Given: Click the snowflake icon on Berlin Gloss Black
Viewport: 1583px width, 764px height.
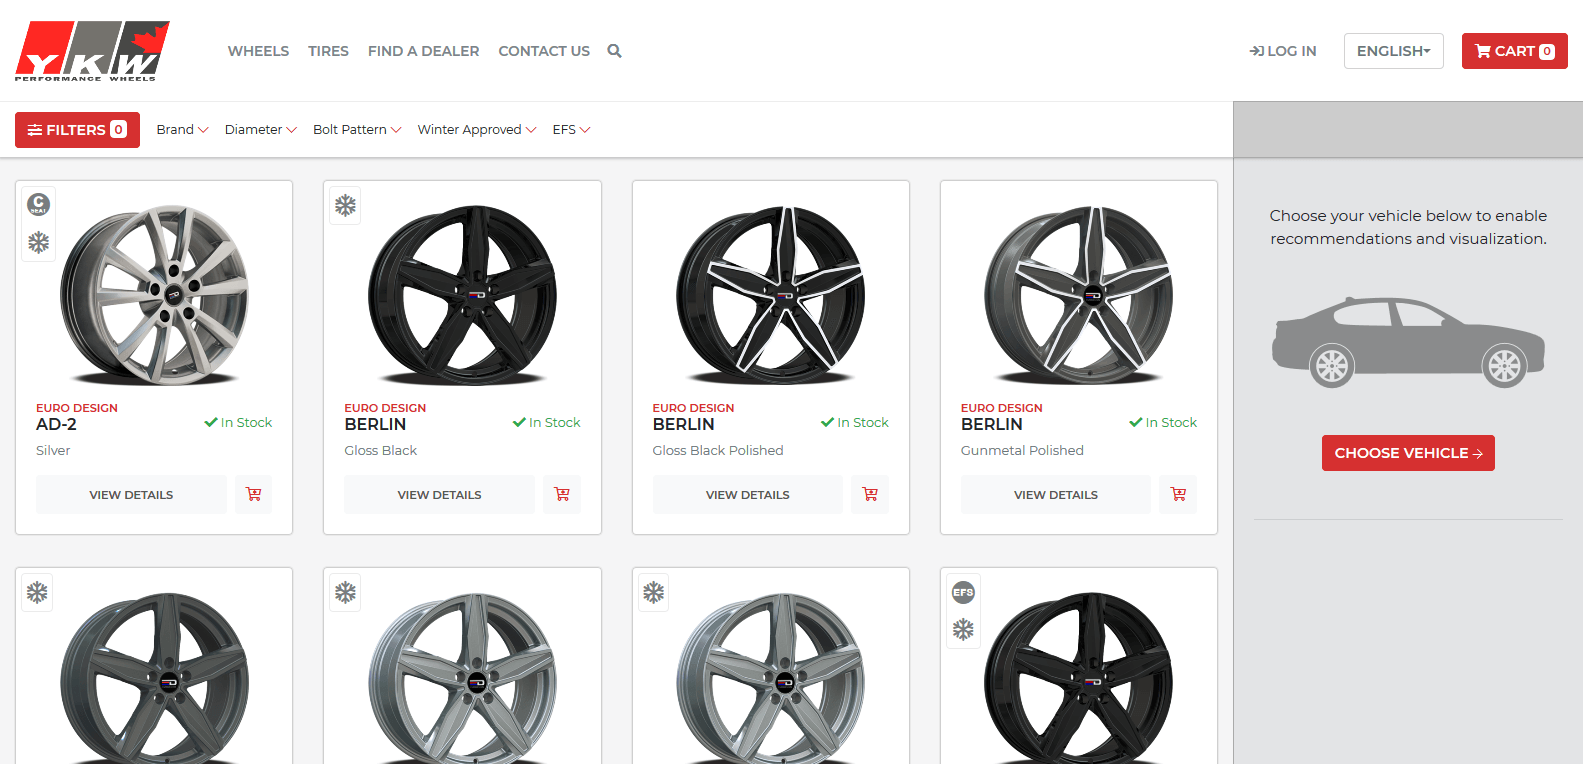Looking at the screenshot, I should [x=345, y=205].
